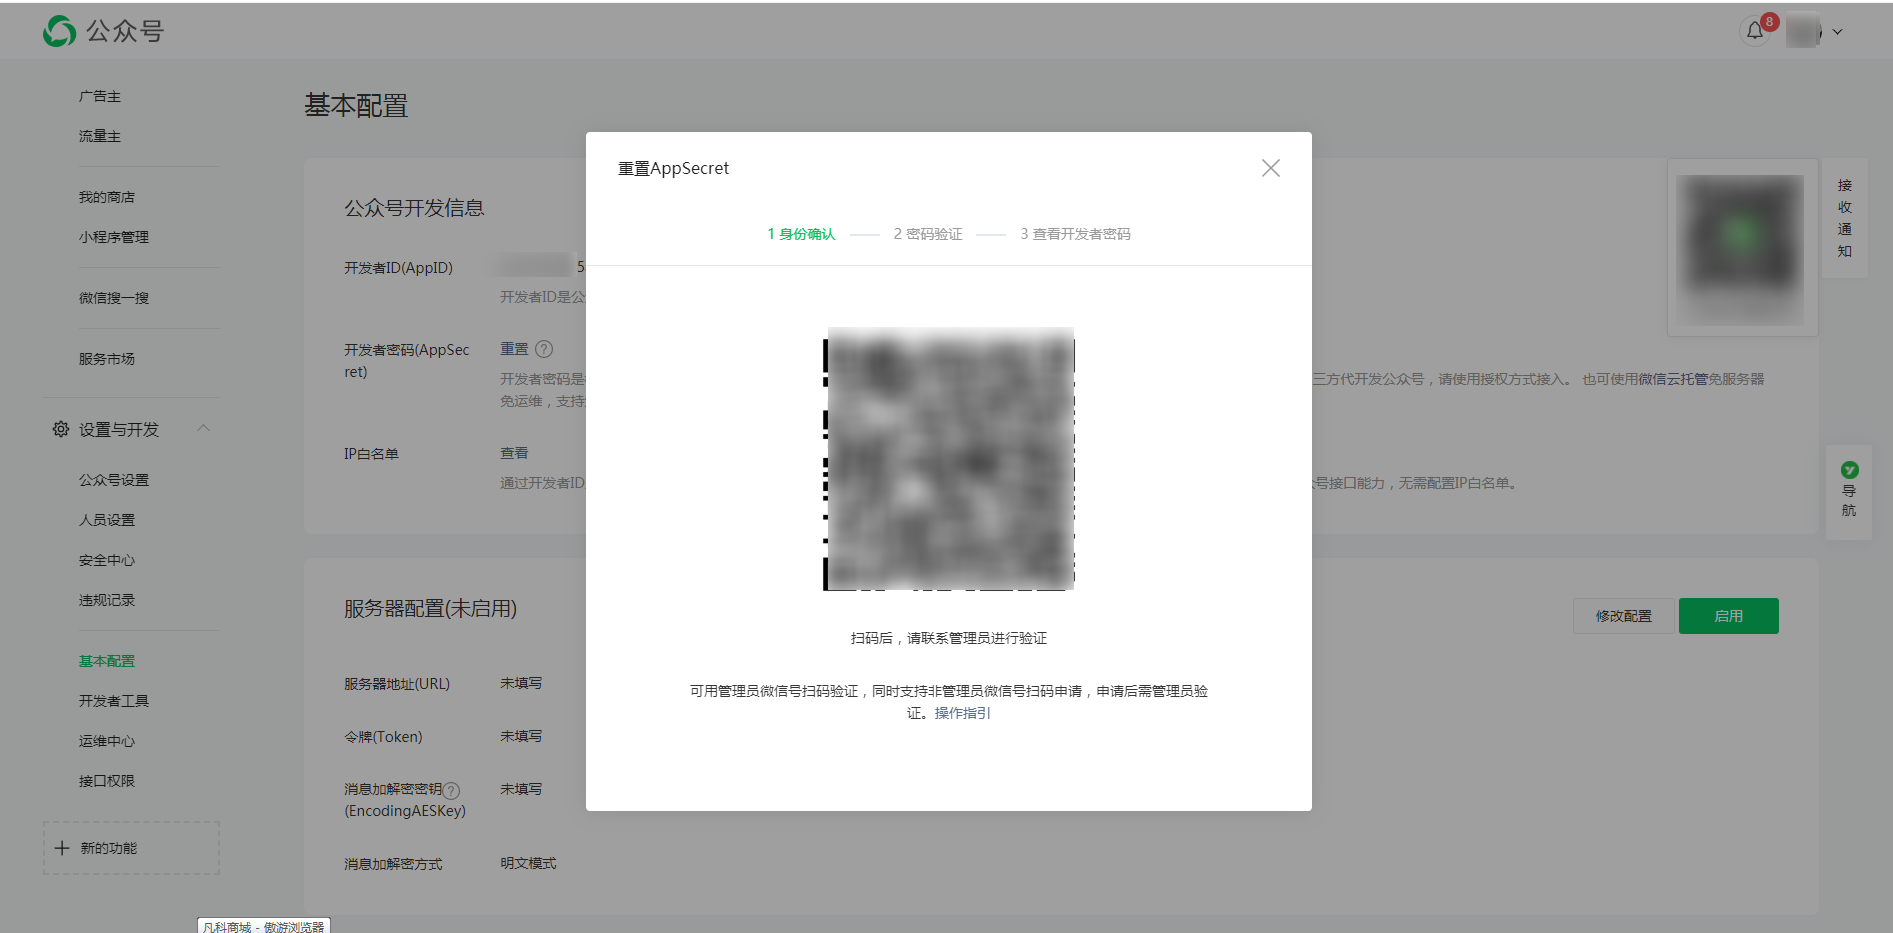Click 未填写 next to 服务器地址(URL)
Screen dimensions: 1893x933
[521, 683]
